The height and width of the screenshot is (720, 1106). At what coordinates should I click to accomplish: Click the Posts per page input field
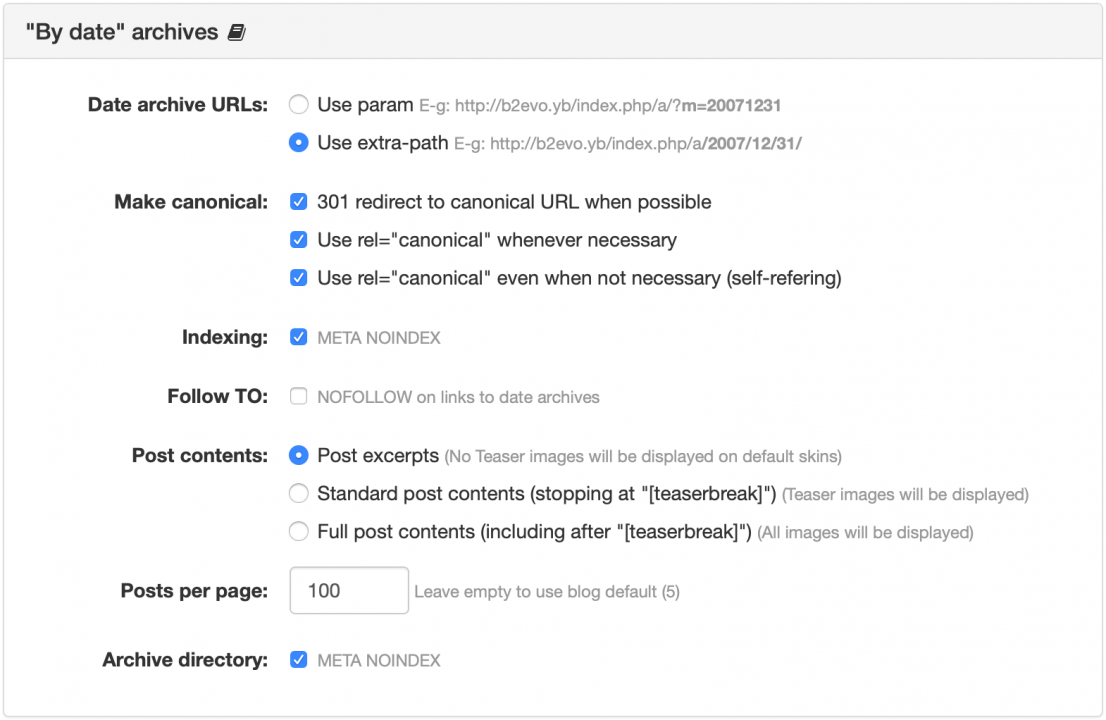(349, 590)
